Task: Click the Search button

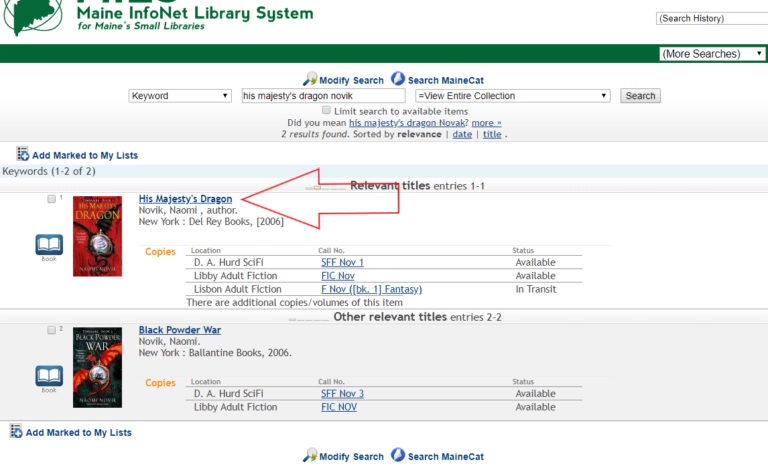Action: coord(640,96)
